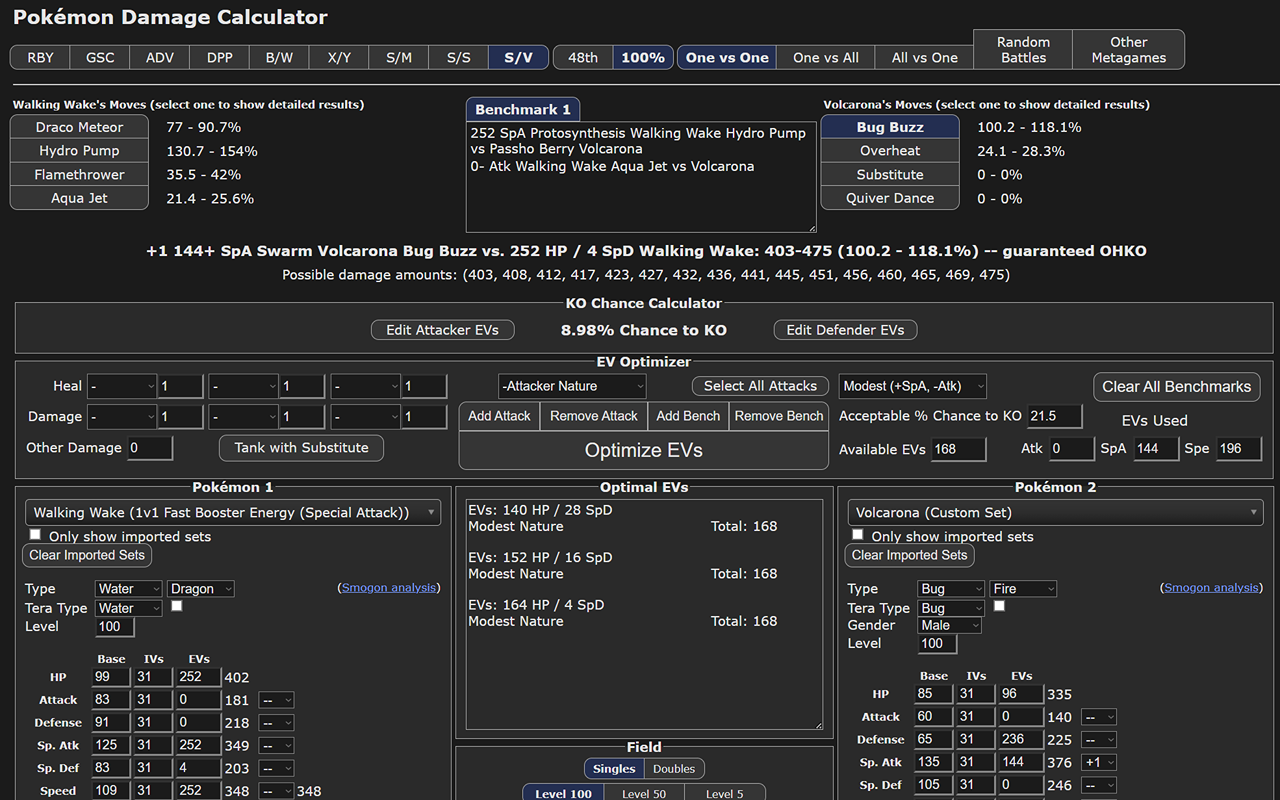
Task: Edit the Spe EVs Used field
Action: click(x=1238, y=449)
